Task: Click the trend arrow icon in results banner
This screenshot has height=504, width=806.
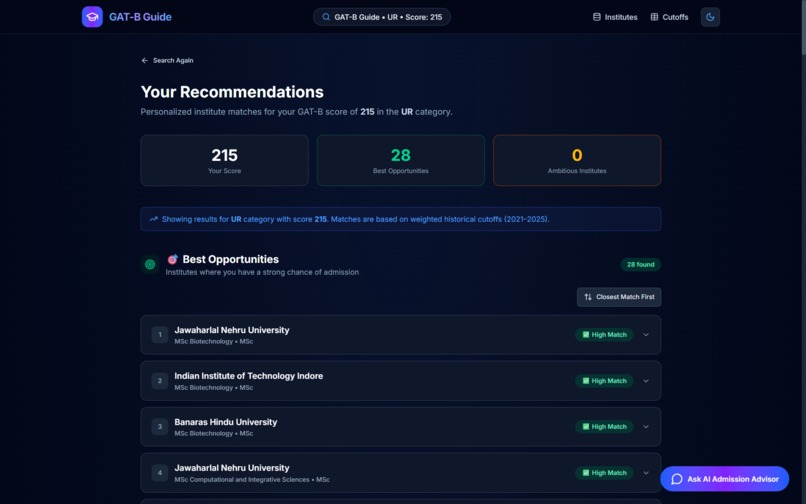Action: click(153, 219)
